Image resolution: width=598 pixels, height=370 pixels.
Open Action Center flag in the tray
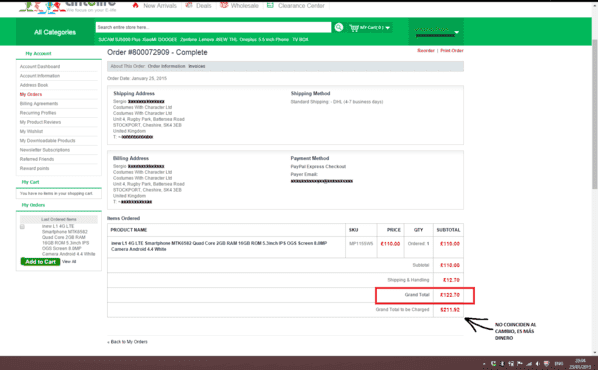(520, 364)
